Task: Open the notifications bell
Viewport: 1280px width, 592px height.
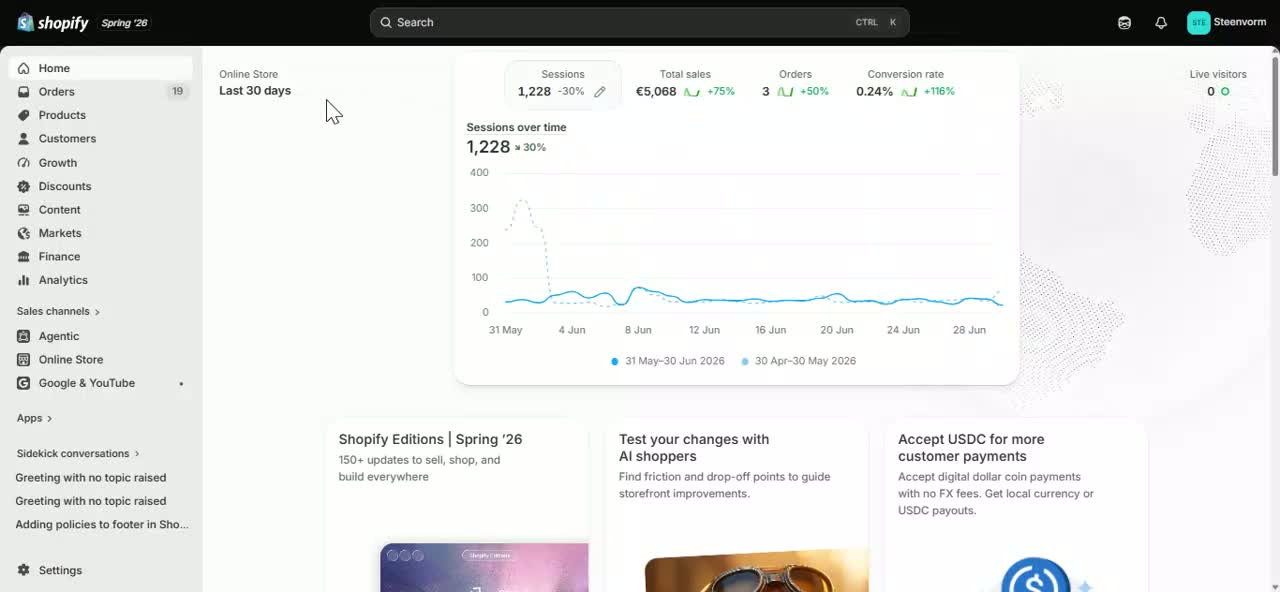Action: 1161,22
